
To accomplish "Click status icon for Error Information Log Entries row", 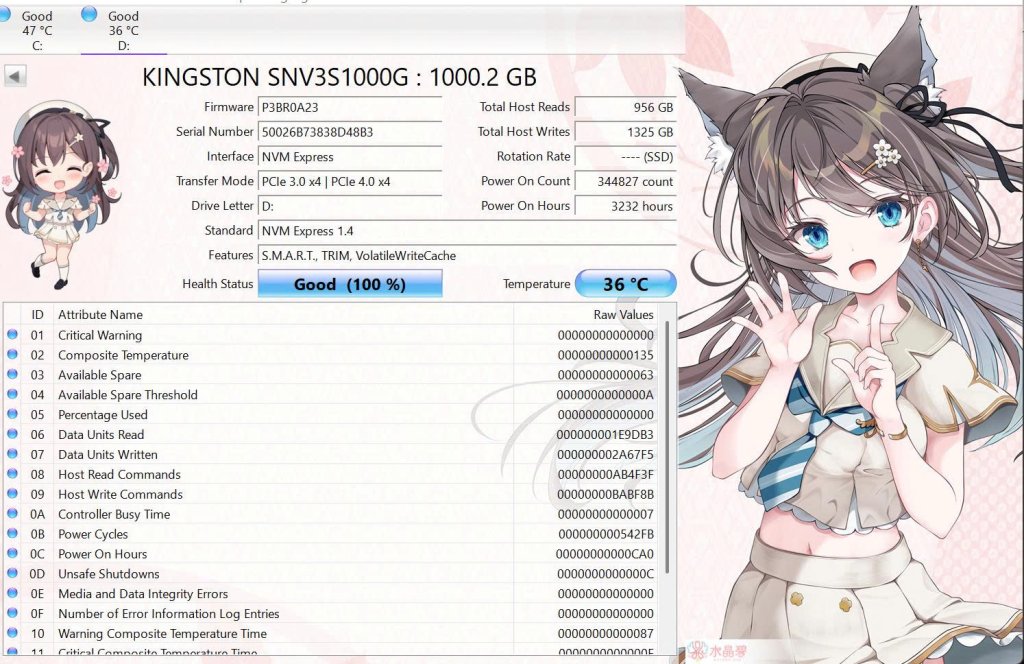I will pos(12,613).
